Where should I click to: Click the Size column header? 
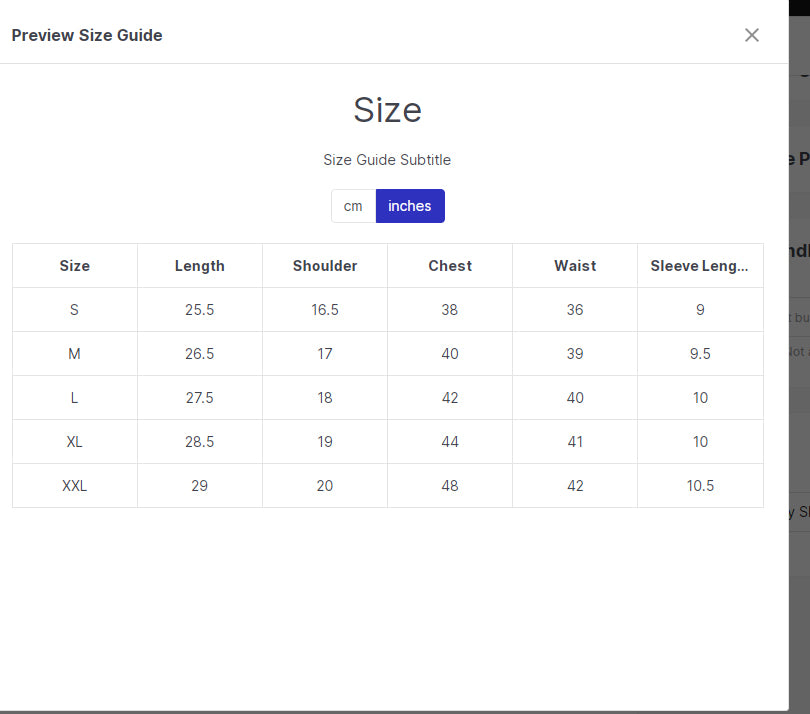point(75,266)
